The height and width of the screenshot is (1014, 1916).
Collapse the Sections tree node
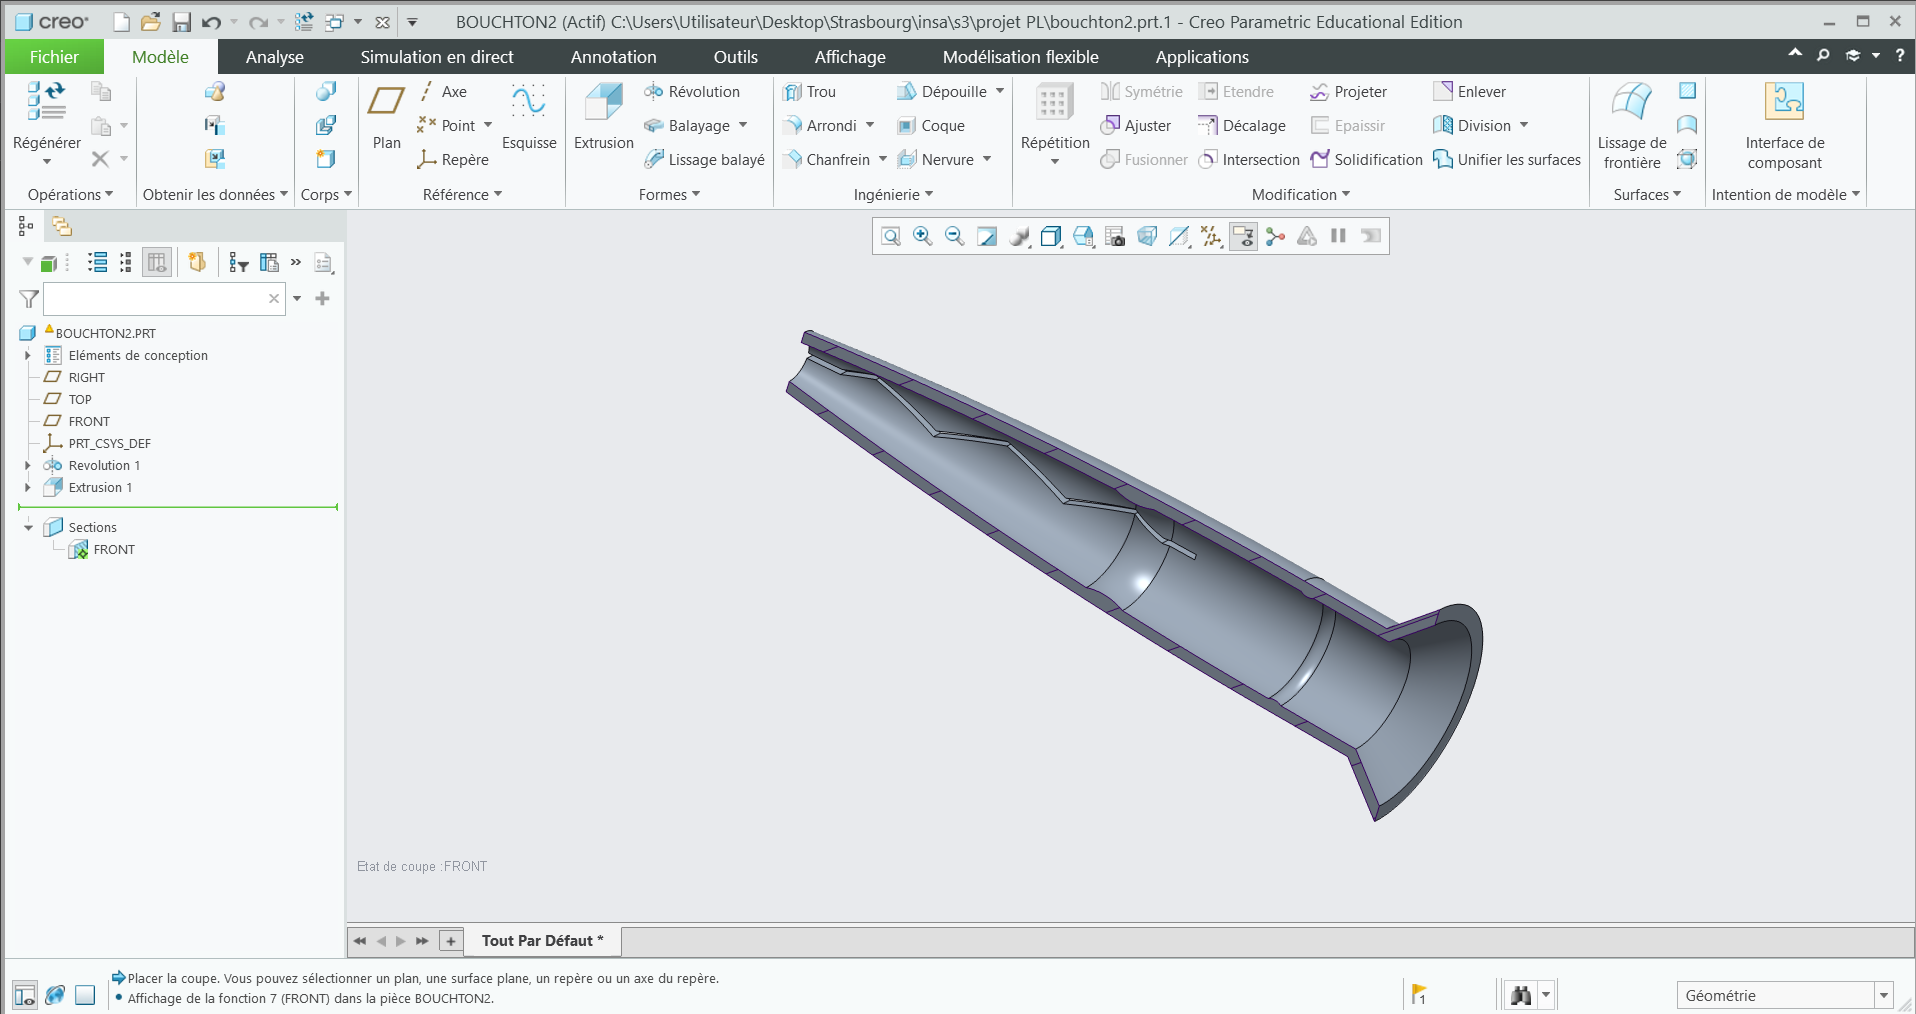tap(28, 528)
